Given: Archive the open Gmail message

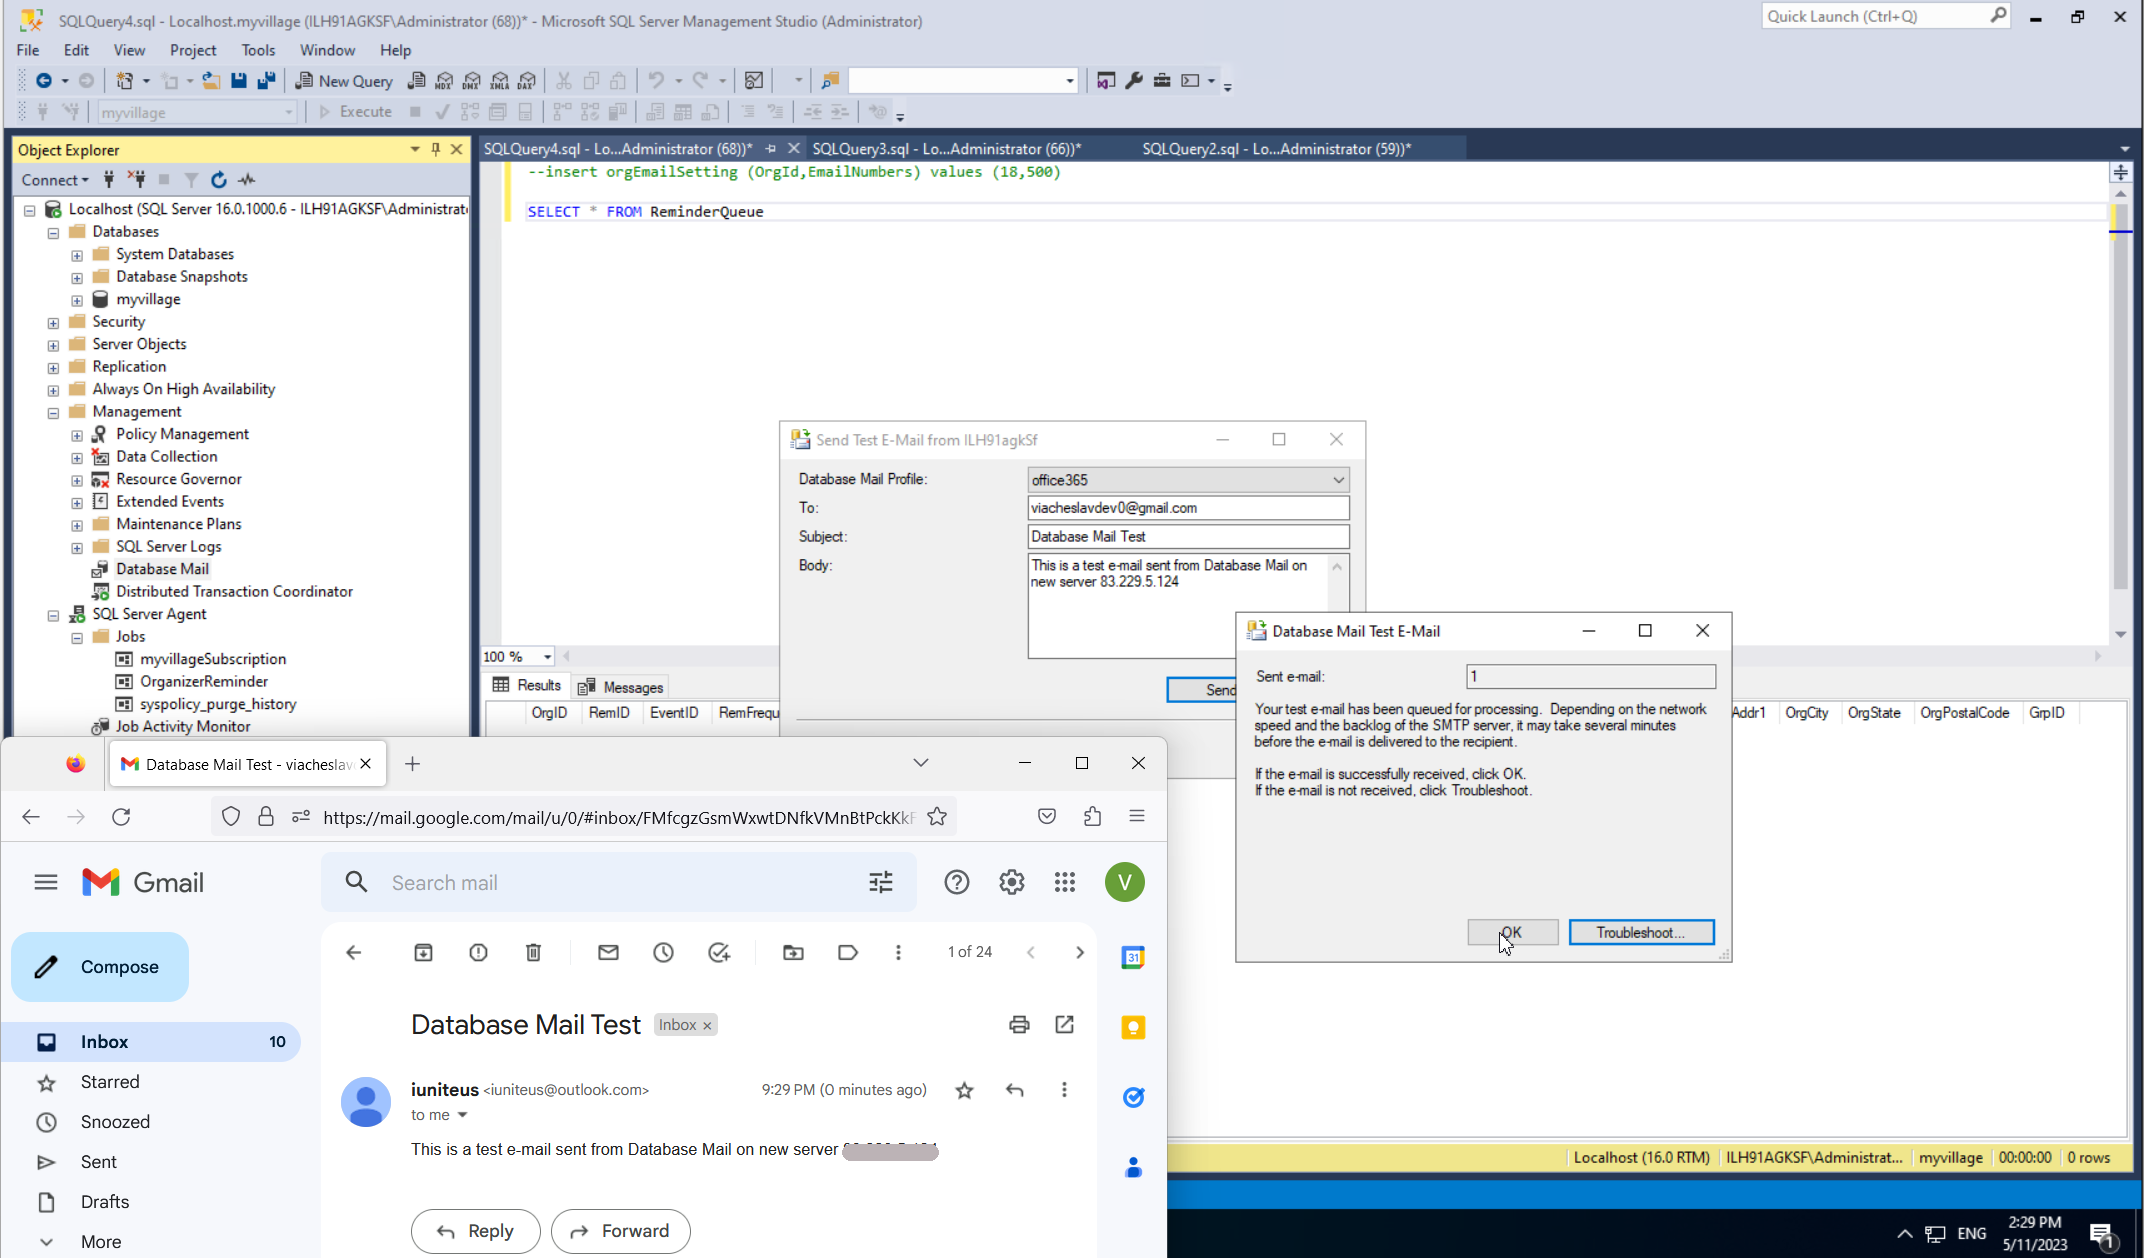Looking at the screenshot, I should (423, 952).
